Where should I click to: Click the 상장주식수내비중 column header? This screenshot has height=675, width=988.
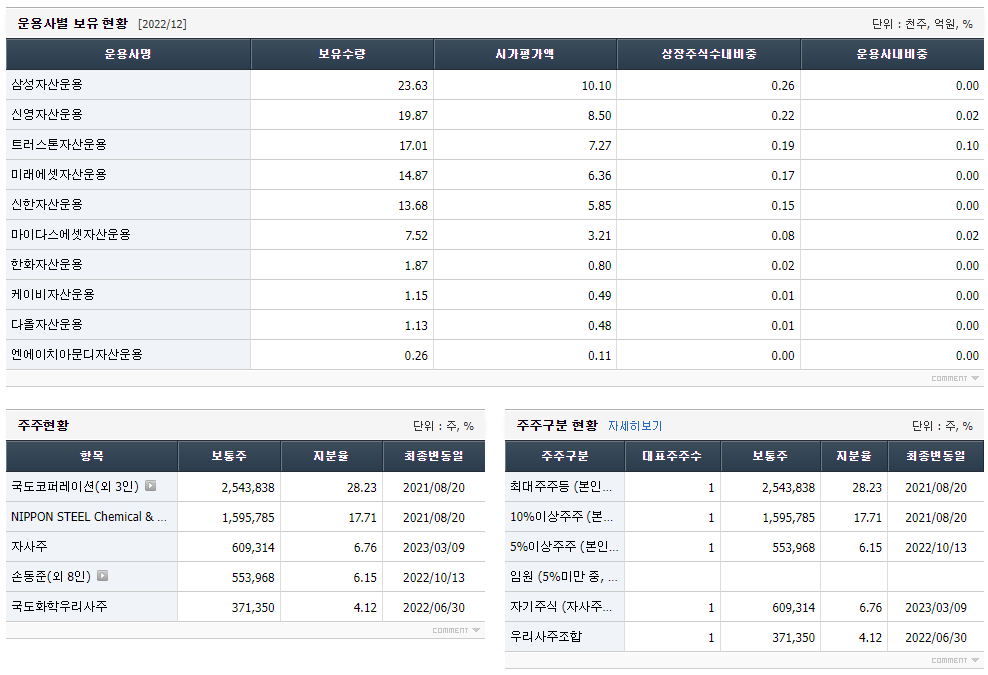click(x=709, y=54)
